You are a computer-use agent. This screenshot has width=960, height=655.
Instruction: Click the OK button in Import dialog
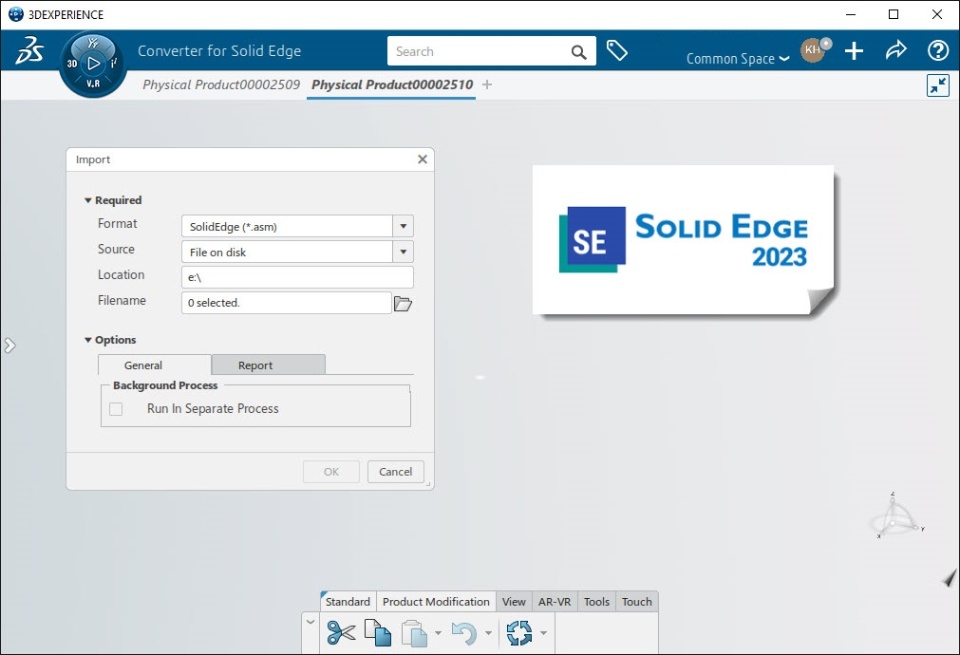tap(331, 471)
